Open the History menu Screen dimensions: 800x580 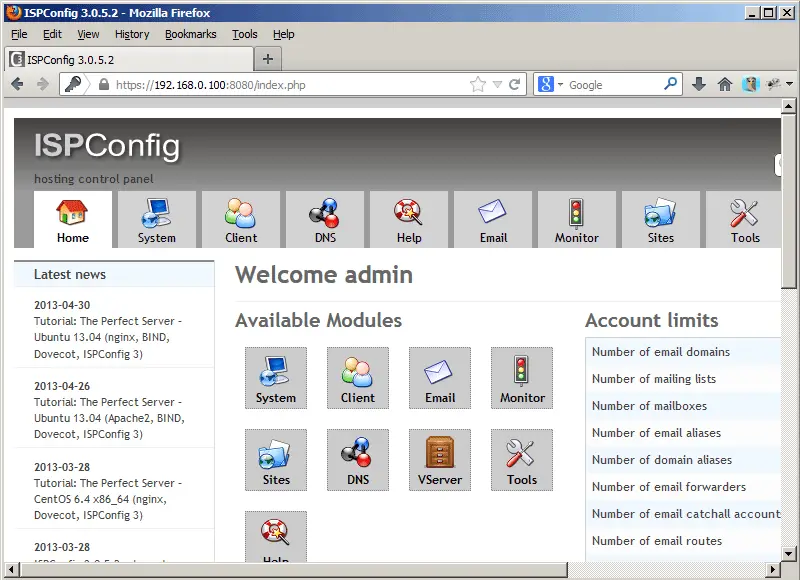132,34
